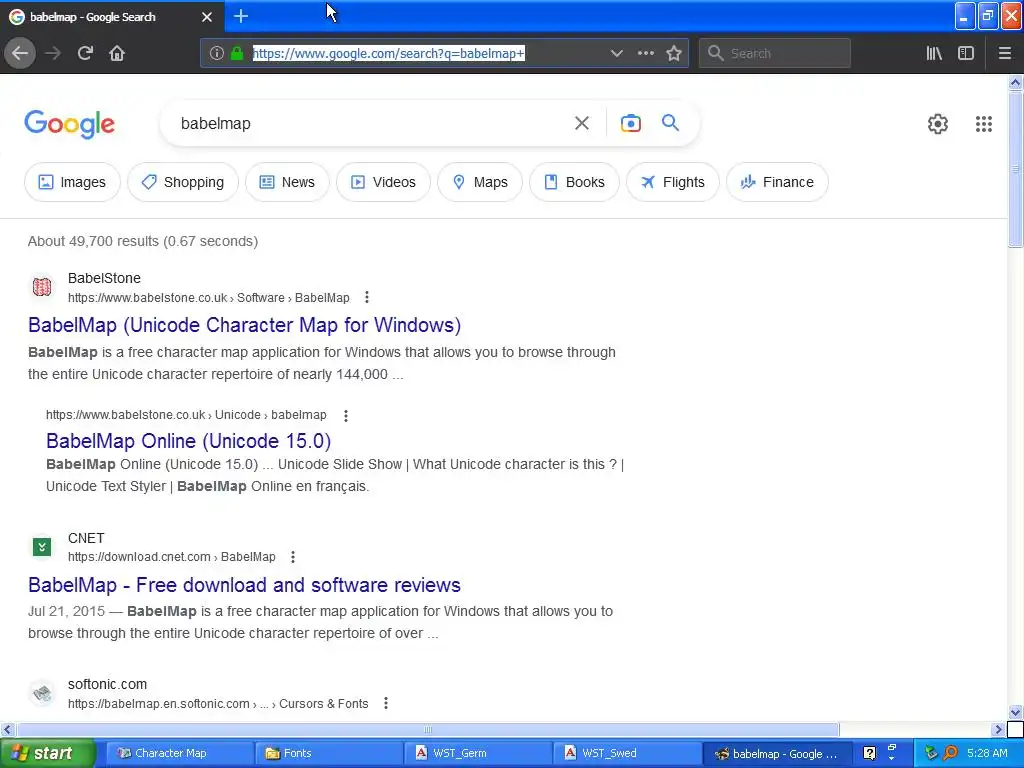
Task: Click the CNET site favicon
Action: coord(42,547)
